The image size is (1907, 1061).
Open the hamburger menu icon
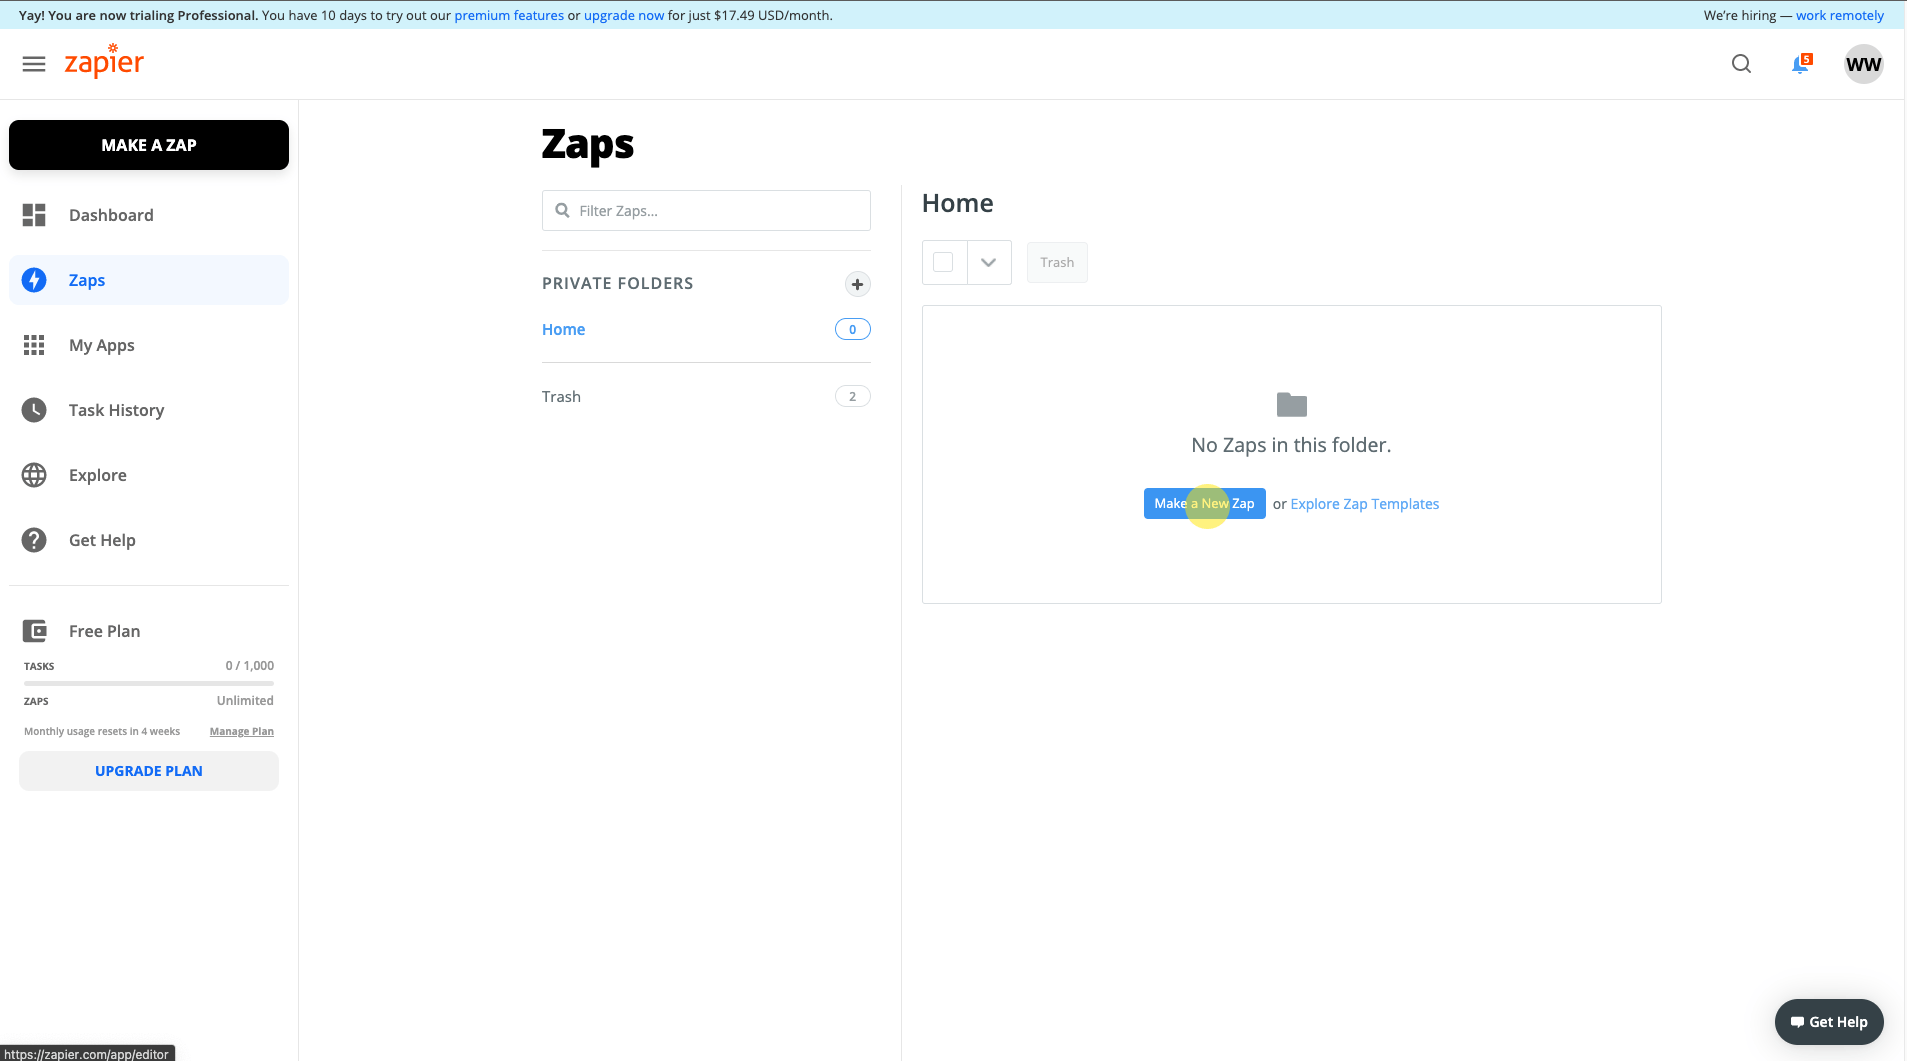click(x=34, y=64)
